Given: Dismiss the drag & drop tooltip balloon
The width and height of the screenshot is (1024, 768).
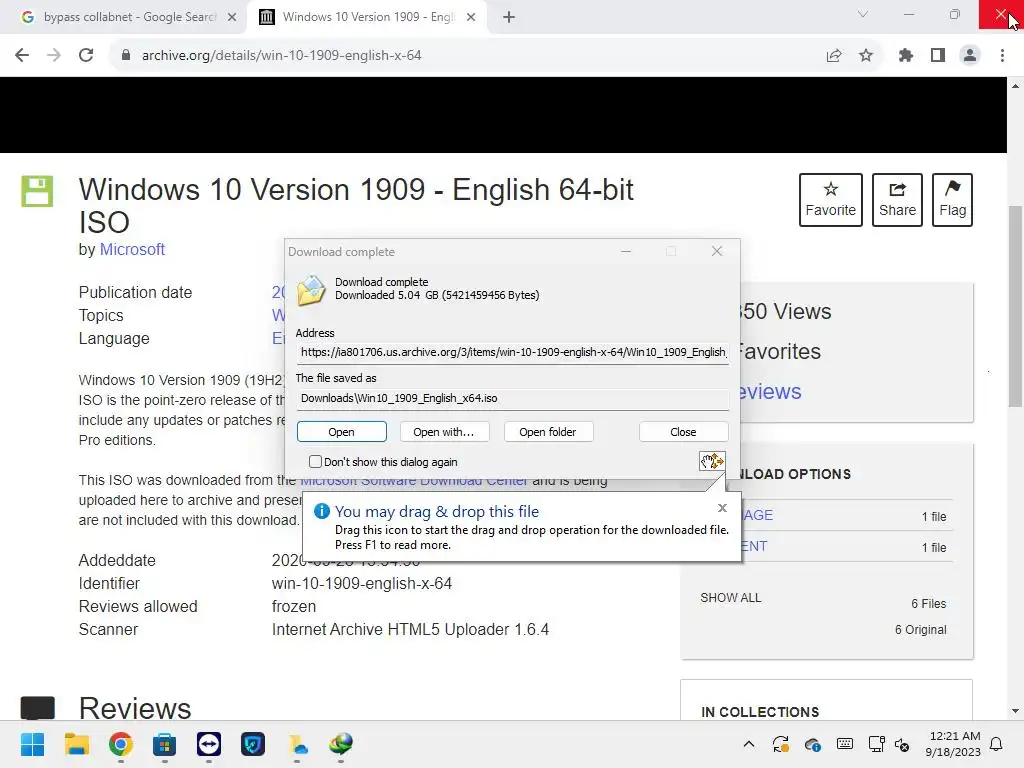Looking at the screenshot, I should (x=722, y=507).
